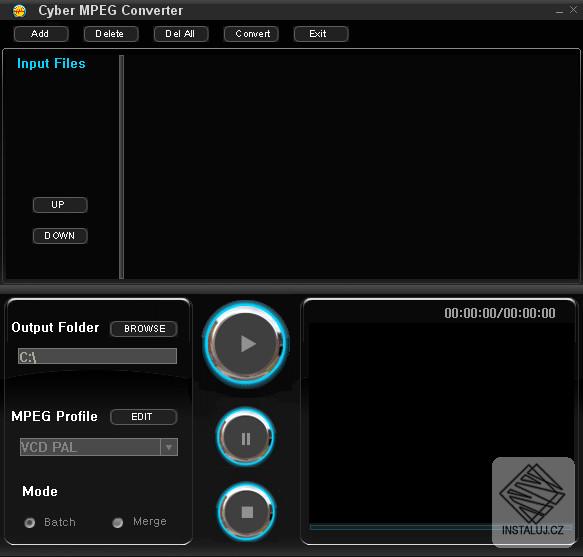Click the output folder path field

pyautogui.click(x=97, y=356)
